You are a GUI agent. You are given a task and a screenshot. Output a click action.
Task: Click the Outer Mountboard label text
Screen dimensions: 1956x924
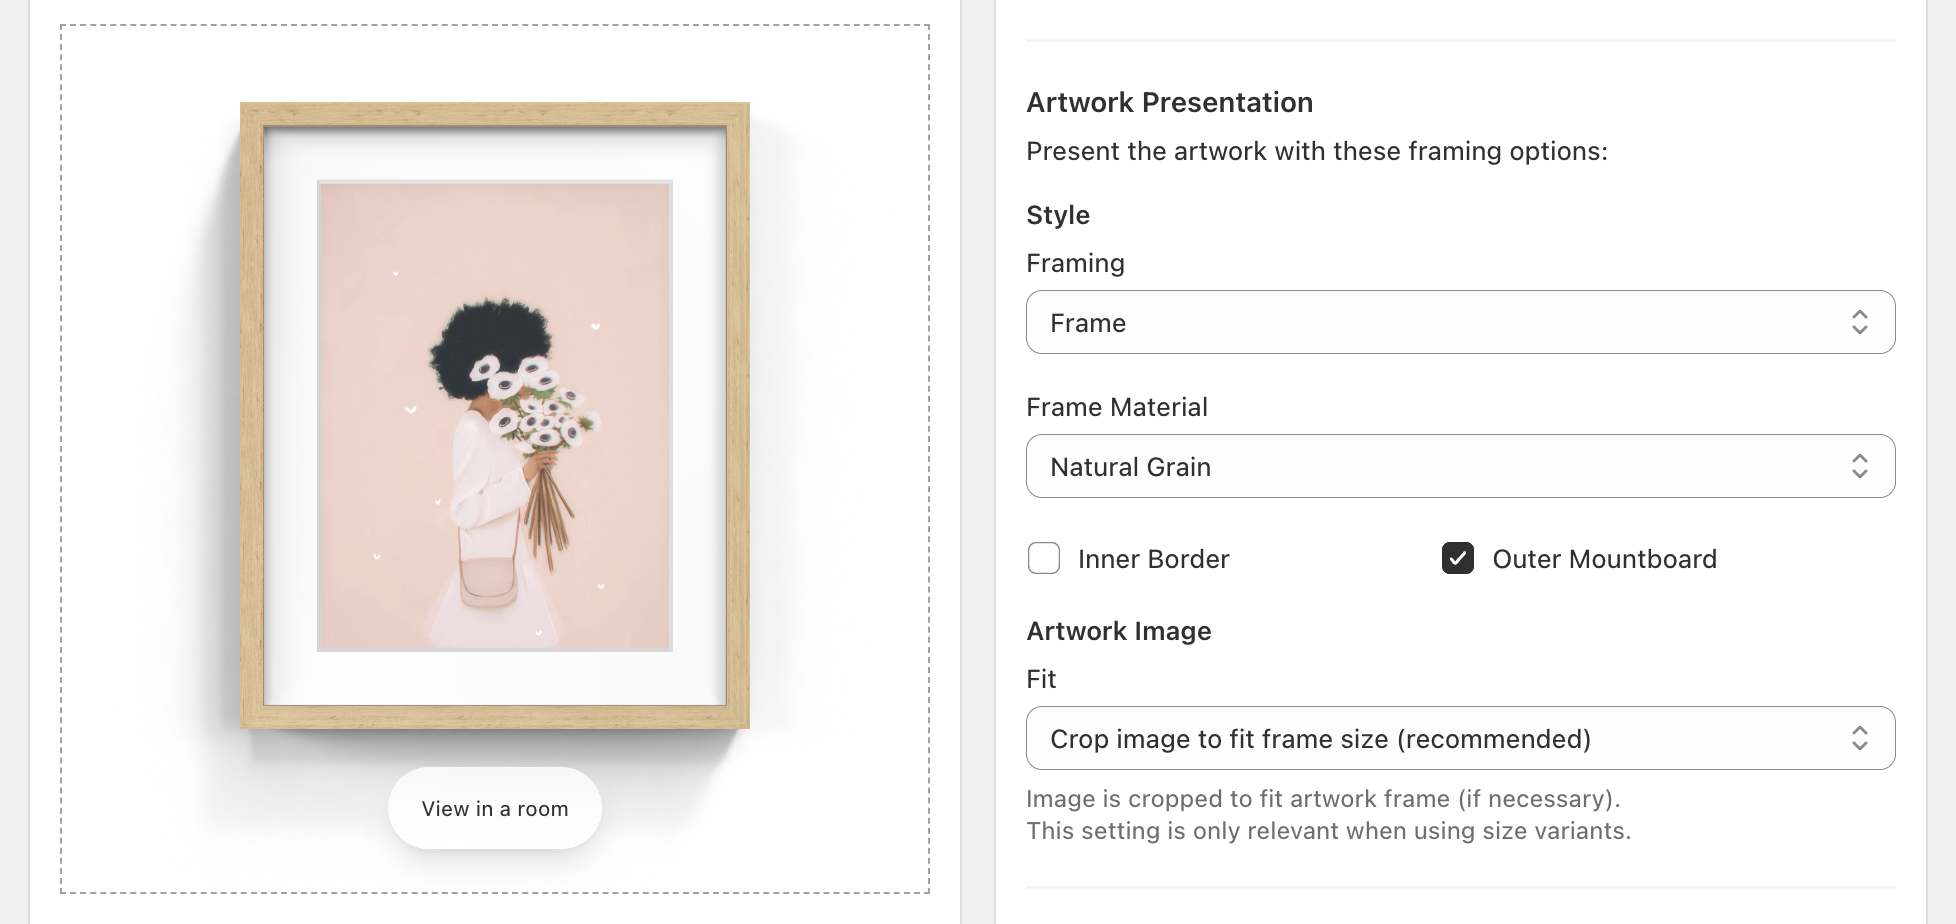tap(1604, 559)
